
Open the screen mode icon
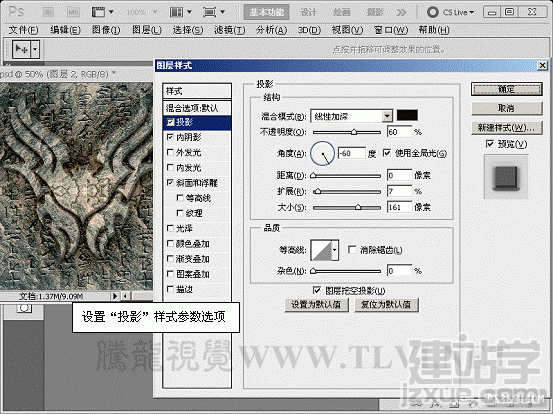pyautogui.click(x=214, y=12)
